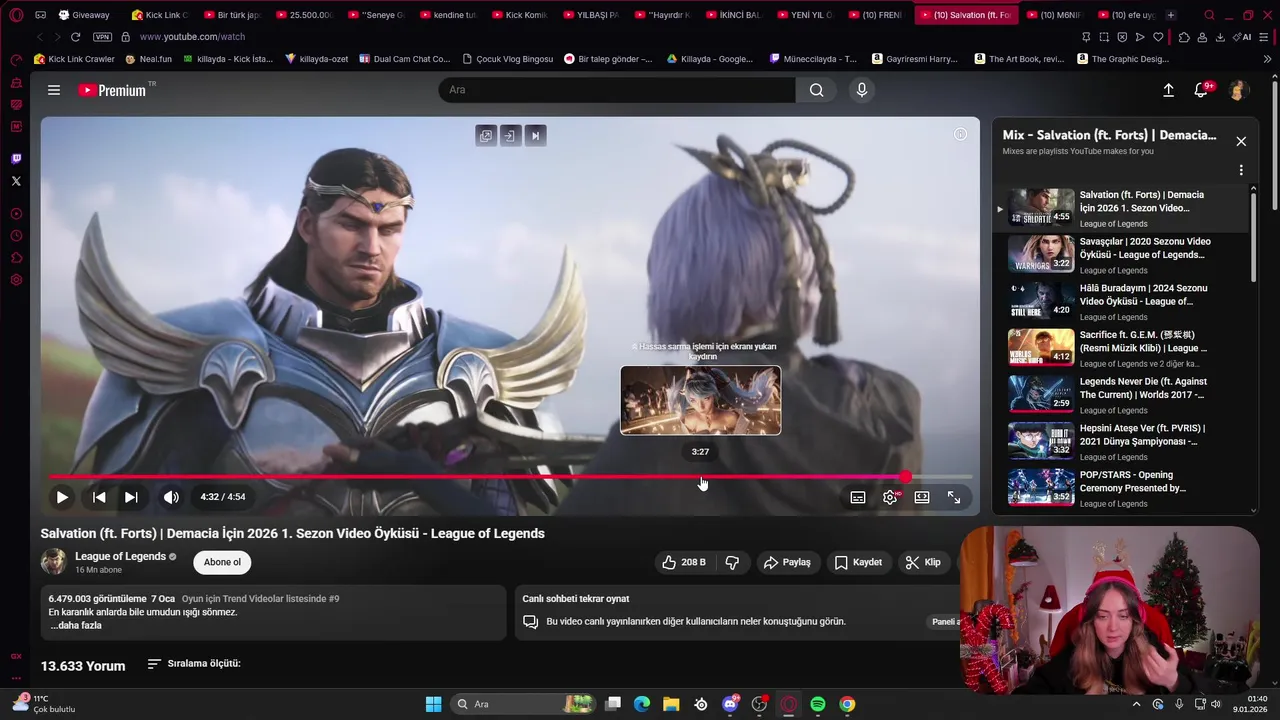This screenshot has width=1280, height=720.
Task: Share the video via Paylaş
Action: coord(787,562)
